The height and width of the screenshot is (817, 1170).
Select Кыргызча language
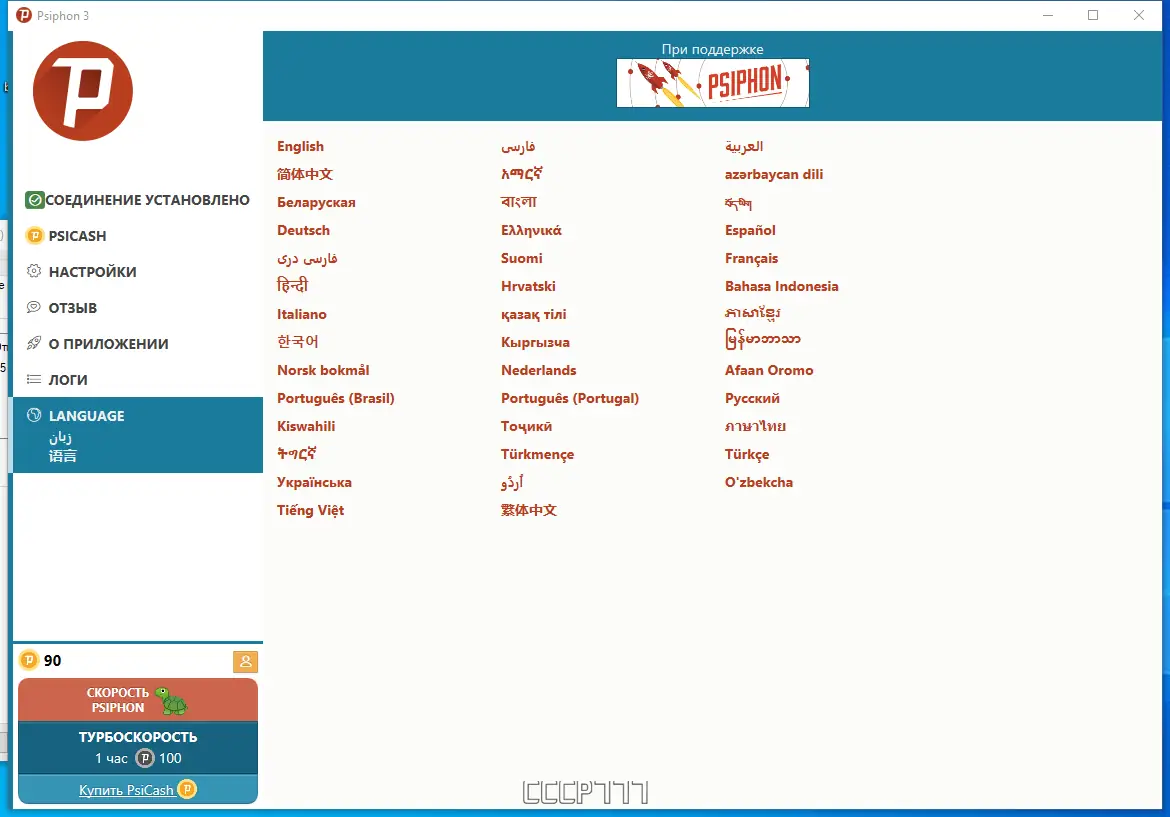[x=535, y=342]
